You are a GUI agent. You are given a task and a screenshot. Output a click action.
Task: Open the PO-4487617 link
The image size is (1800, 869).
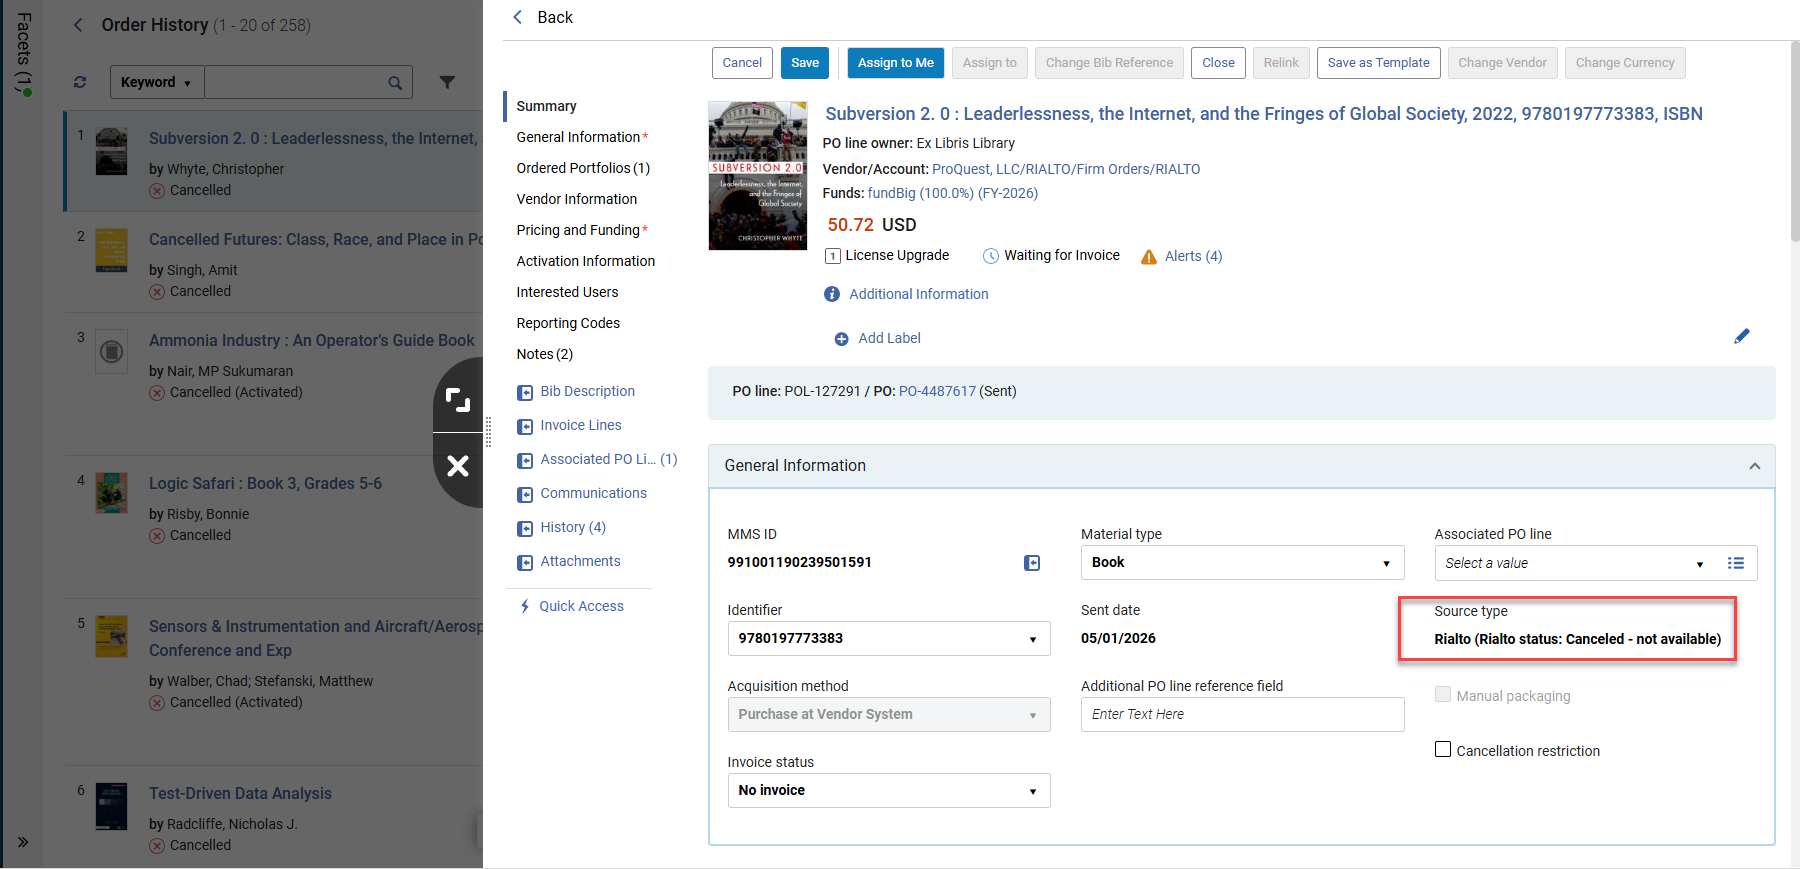[x=937, y=391]
